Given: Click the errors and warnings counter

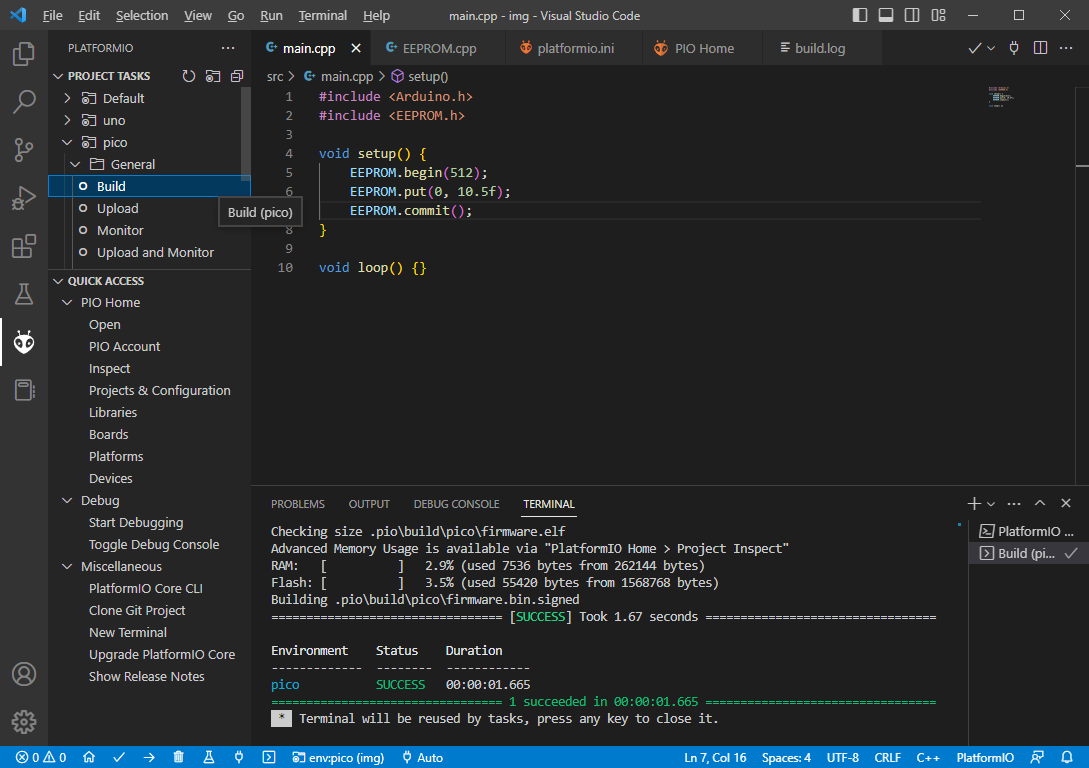Looking at the screenshot, I should click(x=41, y=758).
